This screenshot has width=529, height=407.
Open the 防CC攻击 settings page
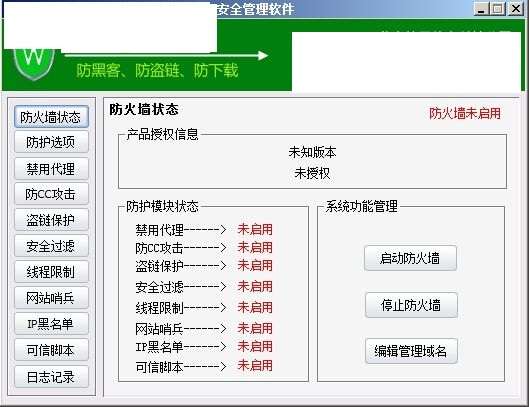tap(51, 194)
